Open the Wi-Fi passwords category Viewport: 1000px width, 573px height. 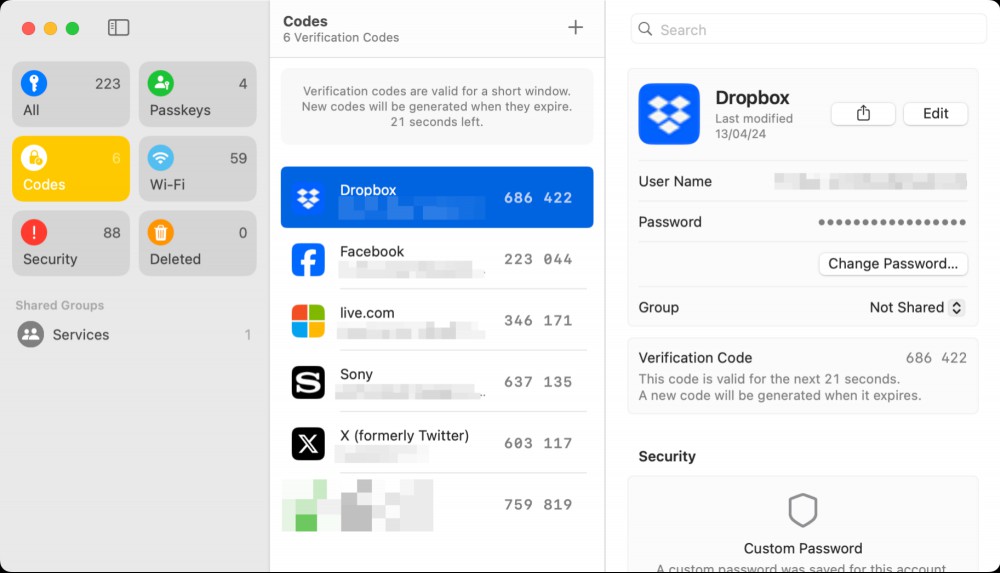[198, 168]
